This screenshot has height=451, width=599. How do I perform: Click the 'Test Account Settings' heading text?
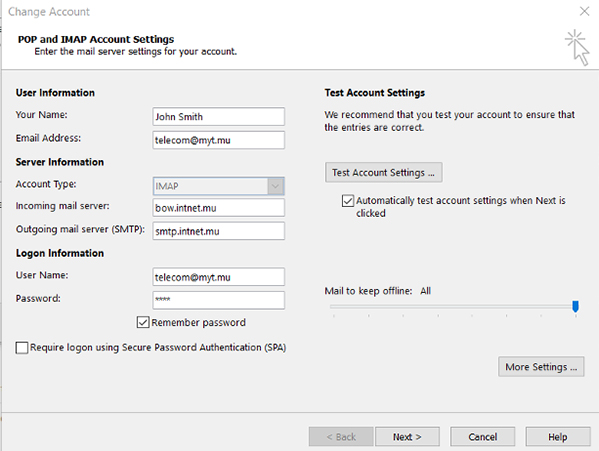tap(375, 93)
